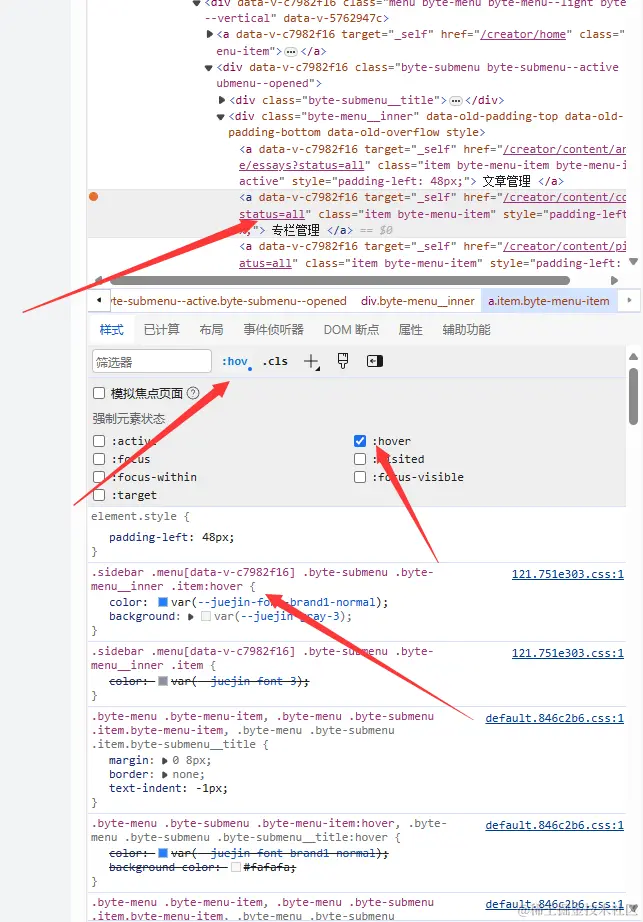Expand the margin shorthand property triangle
The height and width of the screenshot is (922, 643).
click(165, 760)
